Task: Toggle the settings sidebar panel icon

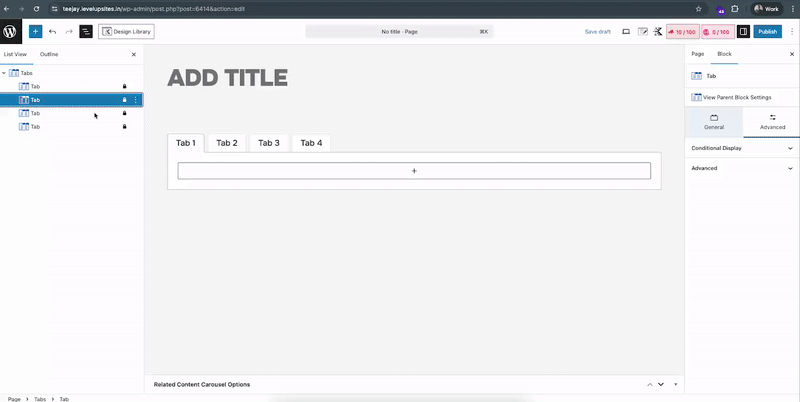Action: 743,32
